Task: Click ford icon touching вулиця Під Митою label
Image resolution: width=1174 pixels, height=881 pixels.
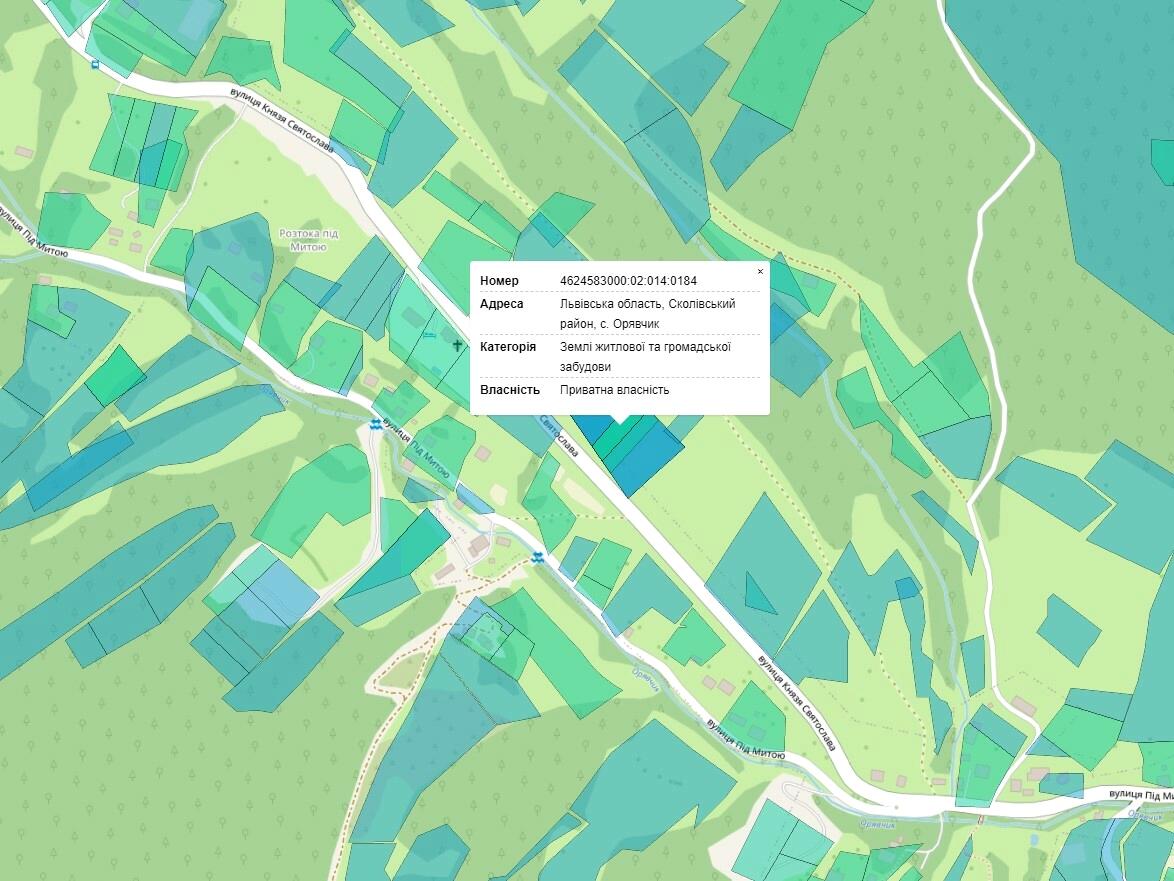Action: (x=376, y=425)
